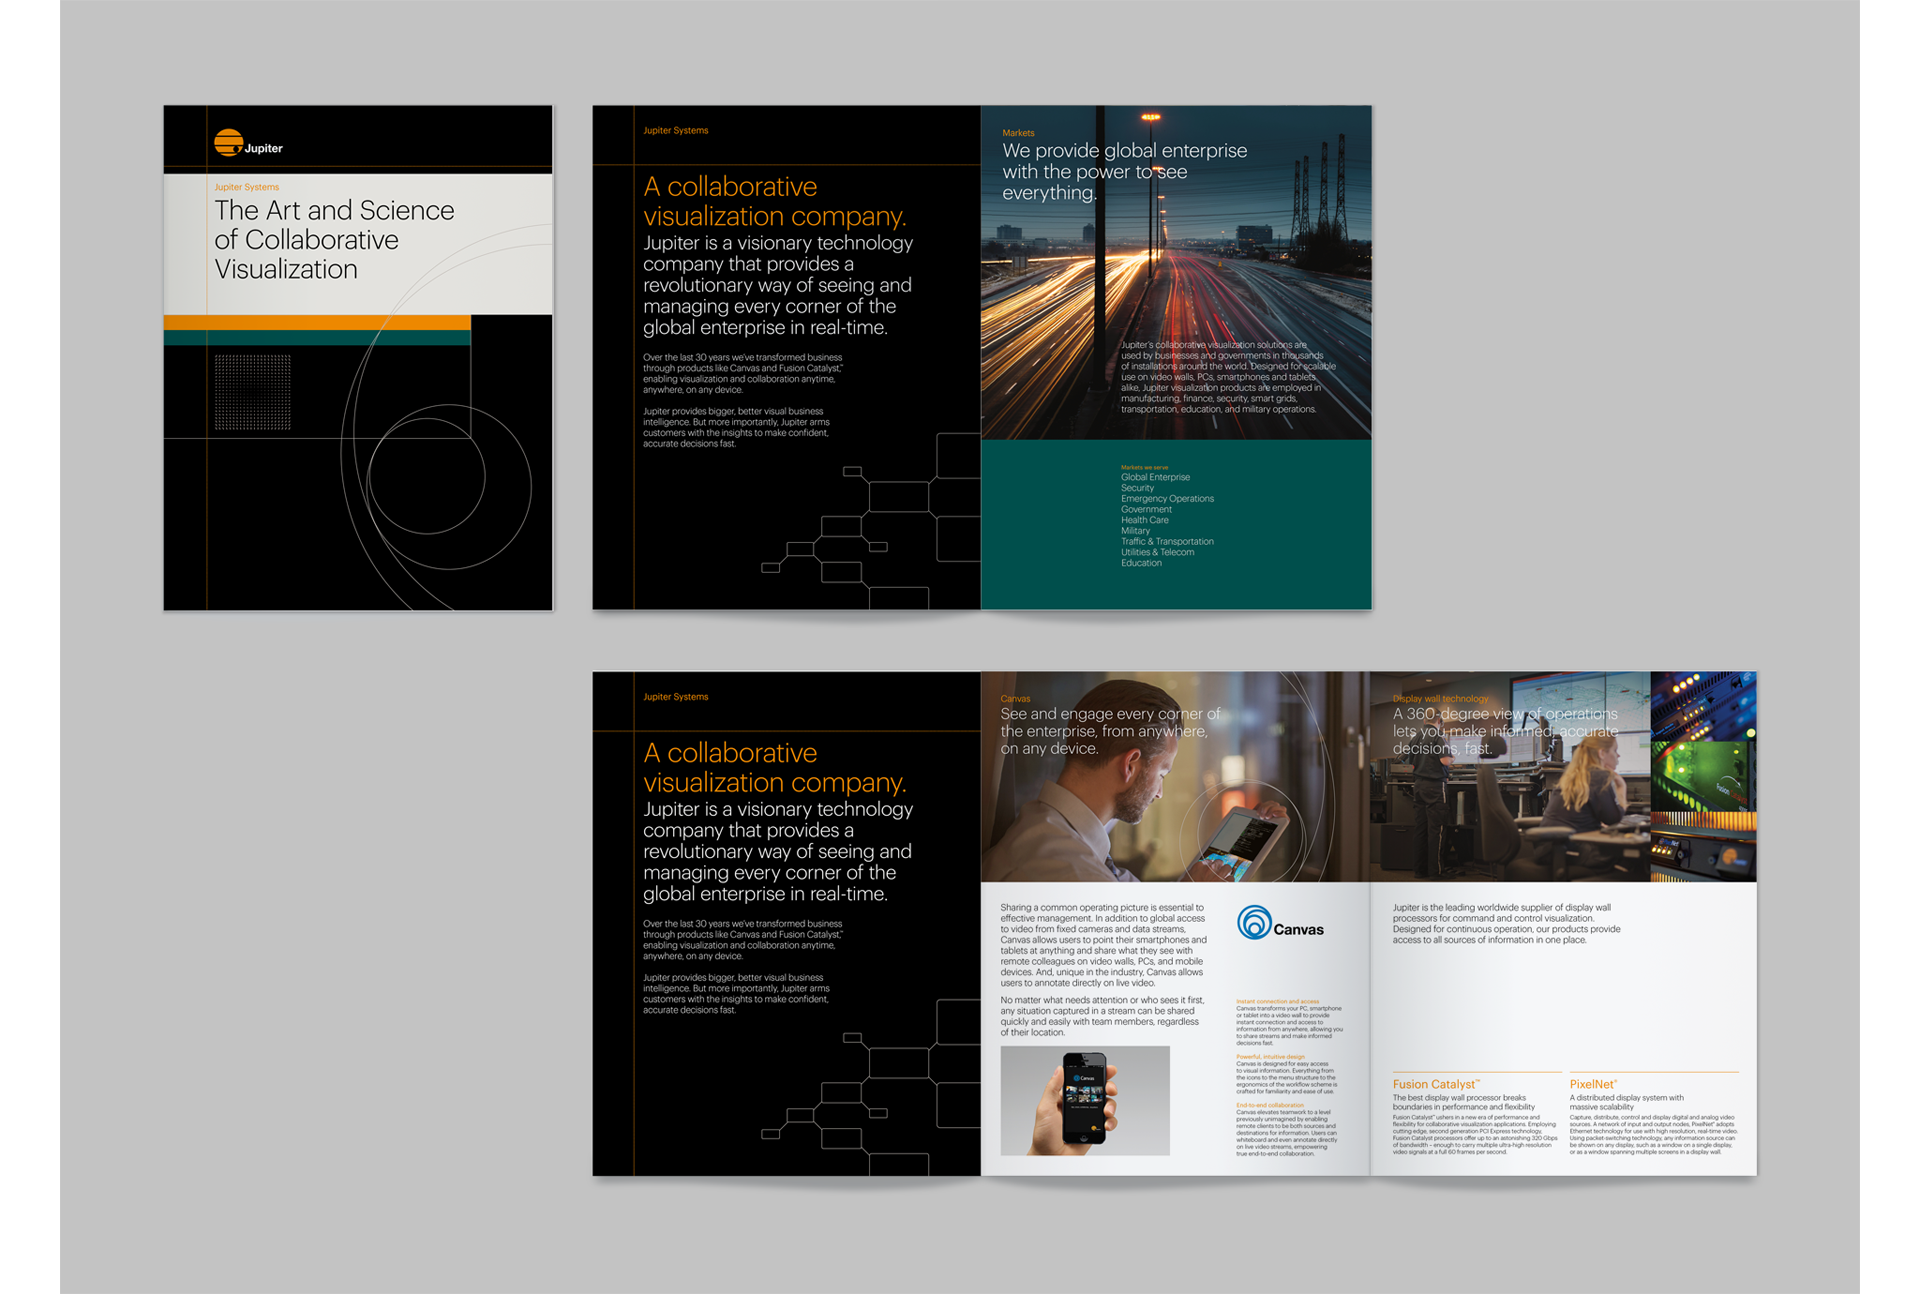Click the 'Markets' label above the highway headline

click(x=1018, y=133)
